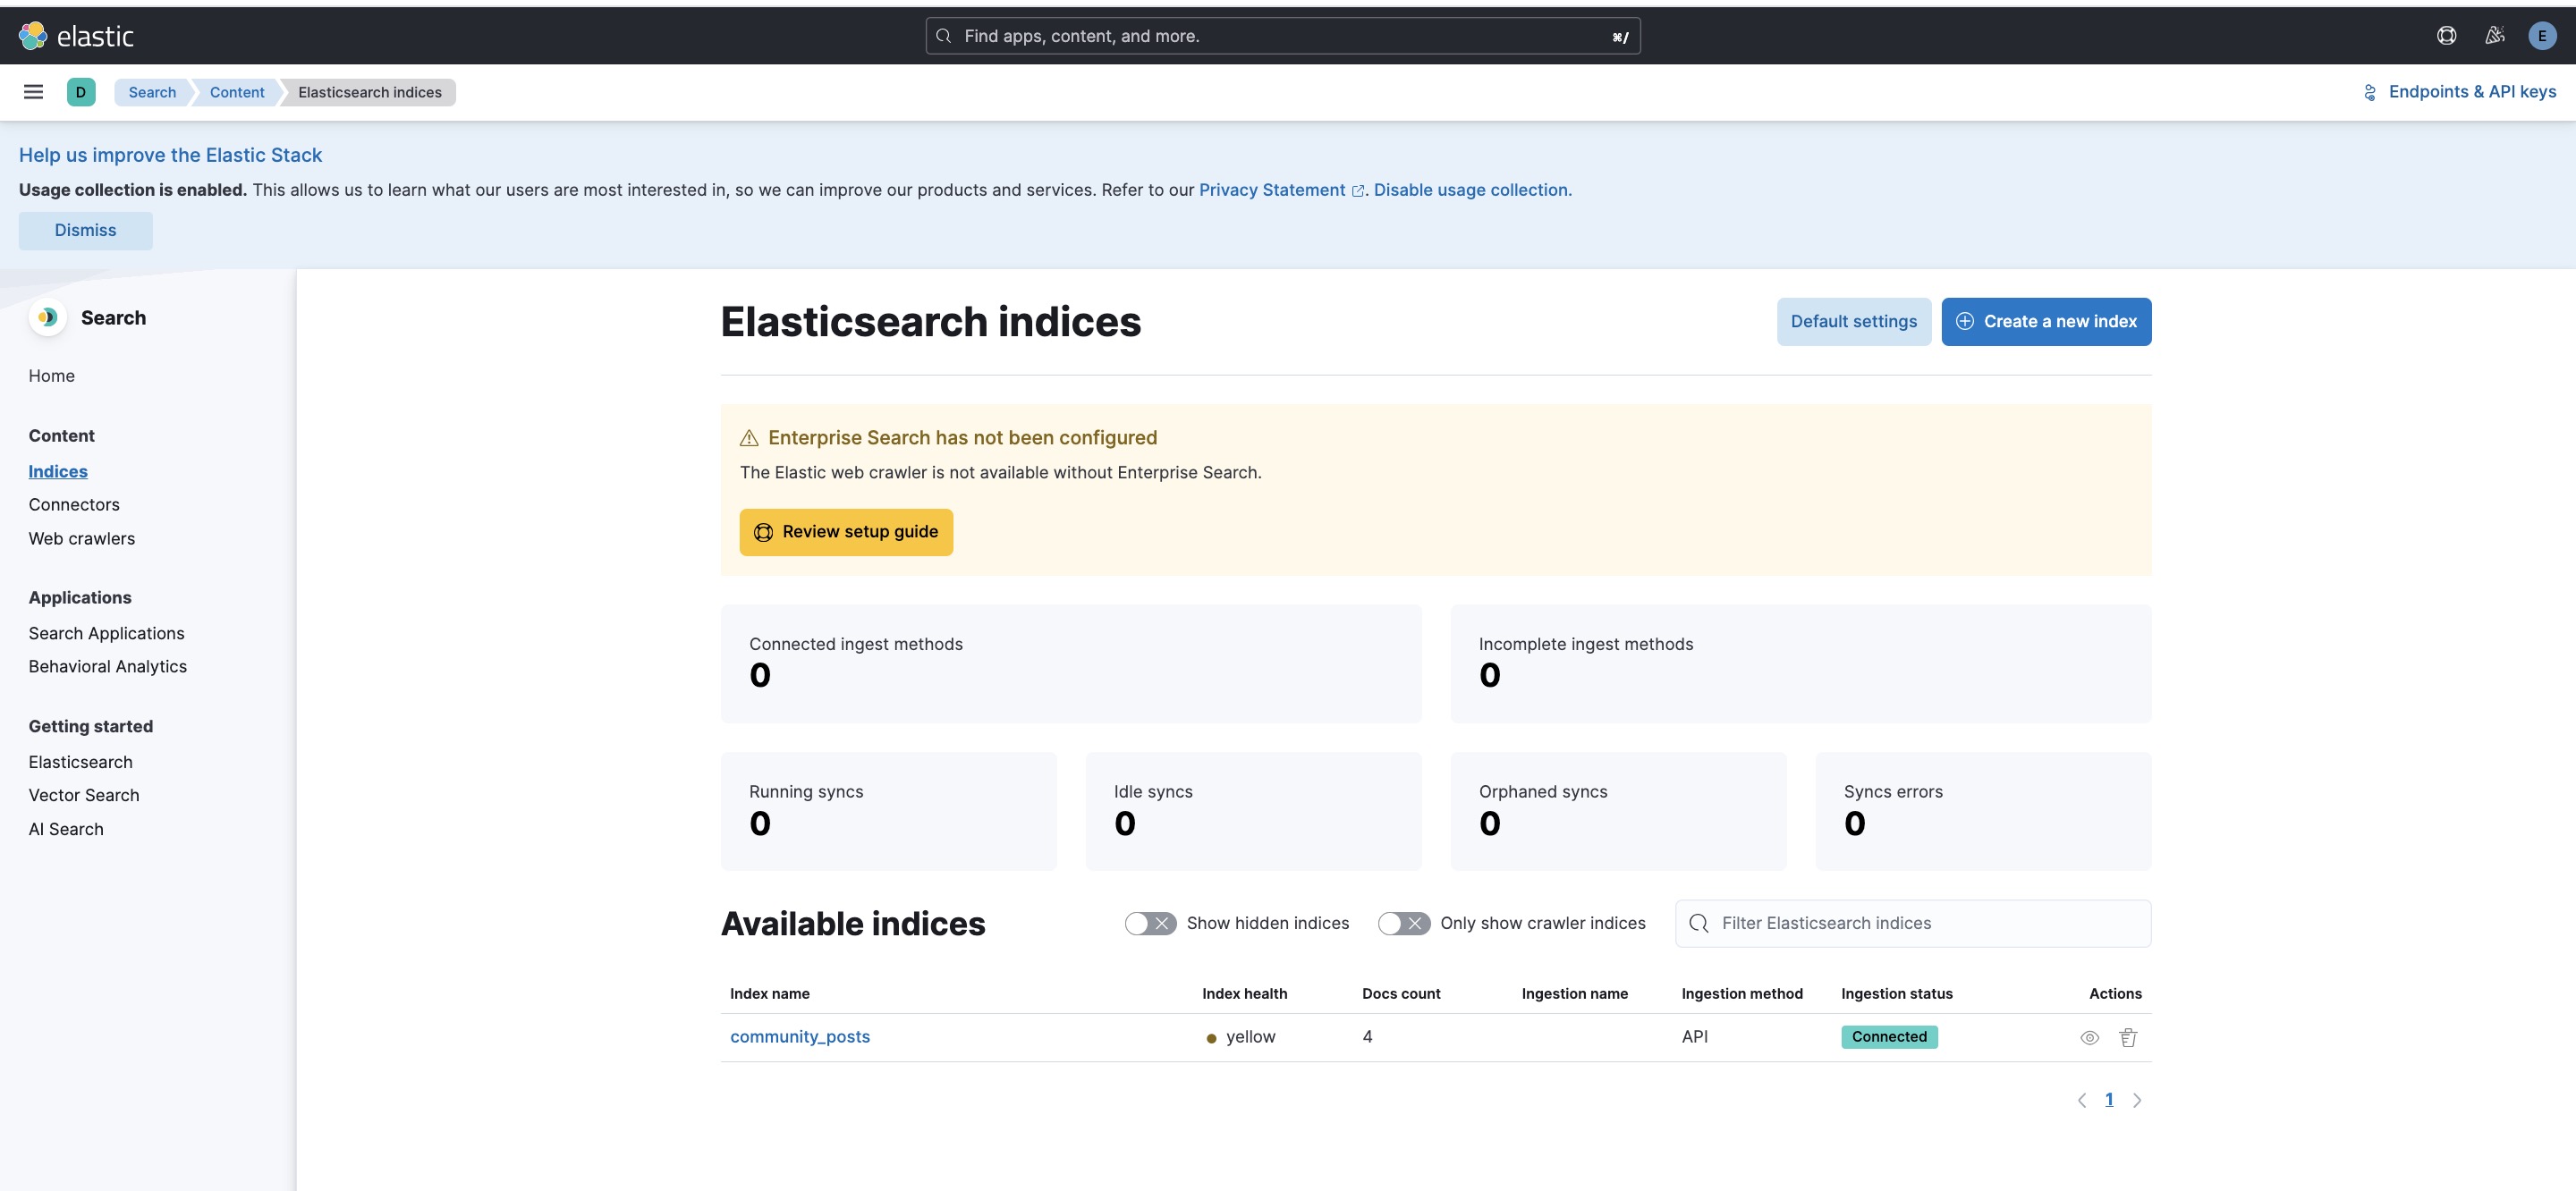The width and height of the screenshot is (2576, 1191).
Task: Click the Syncs errors card
Action: 1984,811
